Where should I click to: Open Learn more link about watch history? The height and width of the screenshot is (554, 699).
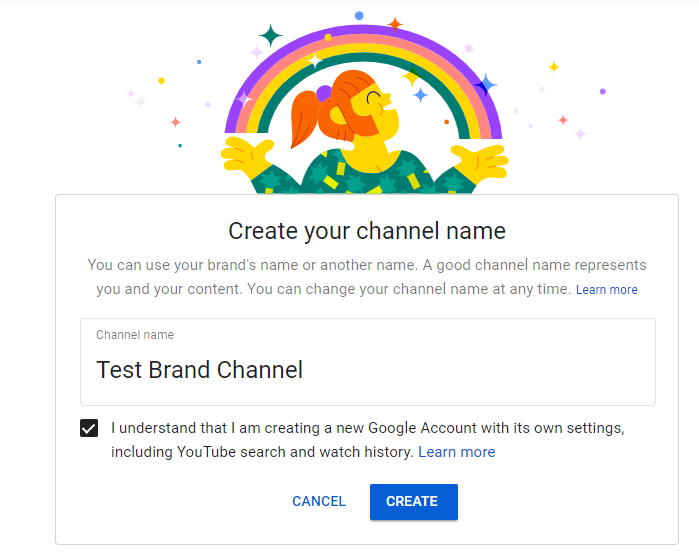456,452
